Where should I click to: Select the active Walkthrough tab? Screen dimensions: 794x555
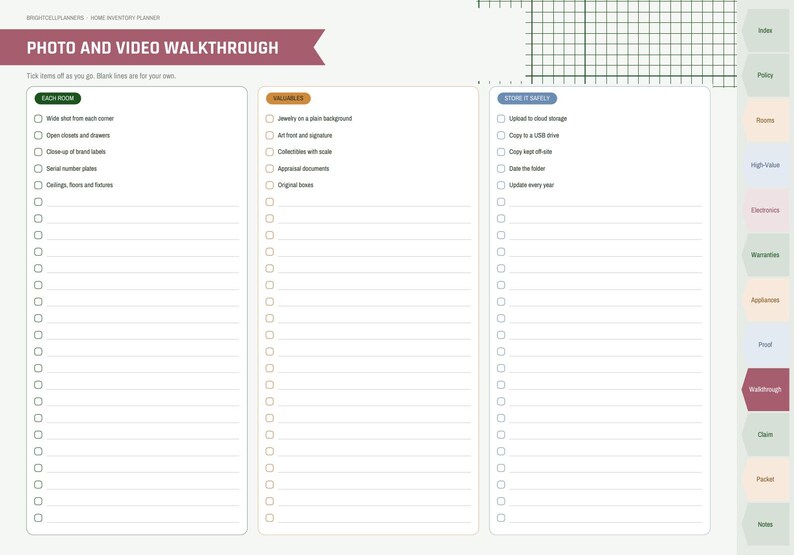[765, 389]
